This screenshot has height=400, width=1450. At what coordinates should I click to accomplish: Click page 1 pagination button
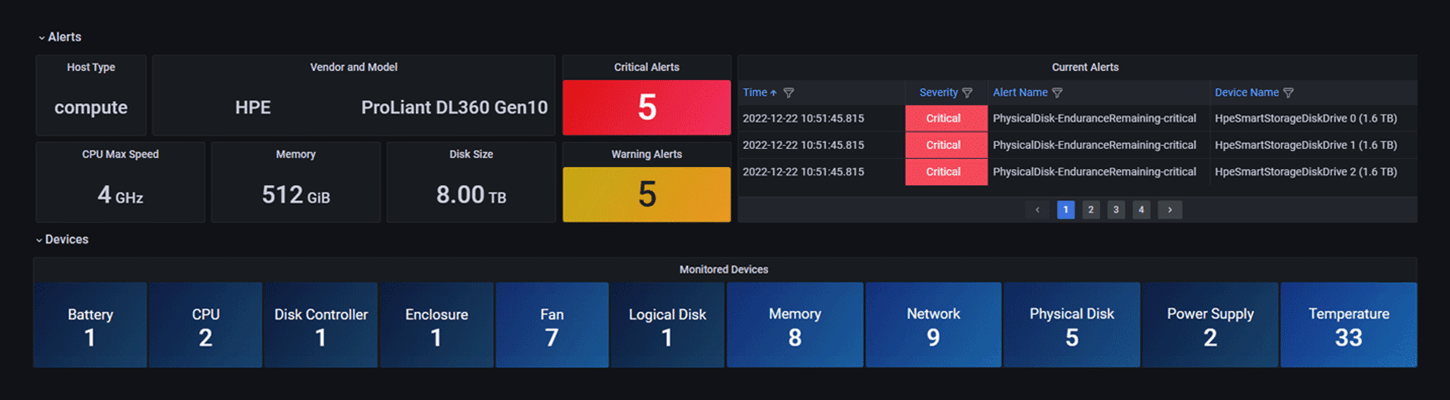point(1066,210)
